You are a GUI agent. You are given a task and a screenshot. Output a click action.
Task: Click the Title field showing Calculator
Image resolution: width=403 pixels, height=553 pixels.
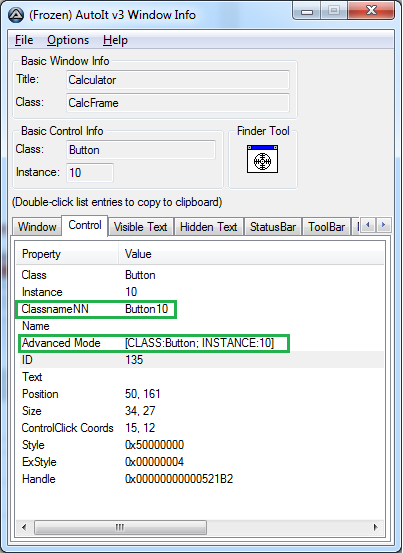point(178,80)
